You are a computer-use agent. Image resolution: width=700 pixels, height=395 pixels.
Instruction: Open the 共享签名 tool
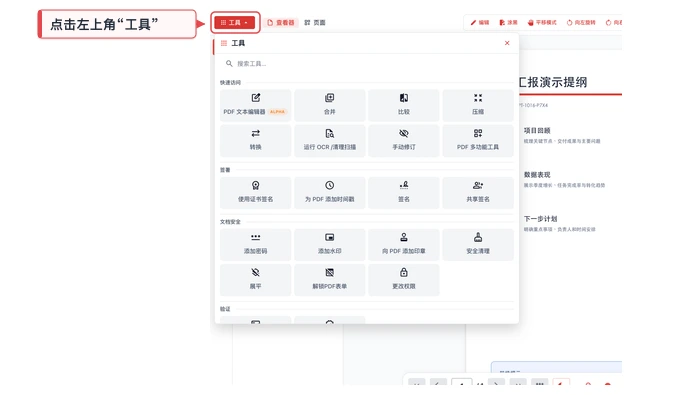[478, 193]
